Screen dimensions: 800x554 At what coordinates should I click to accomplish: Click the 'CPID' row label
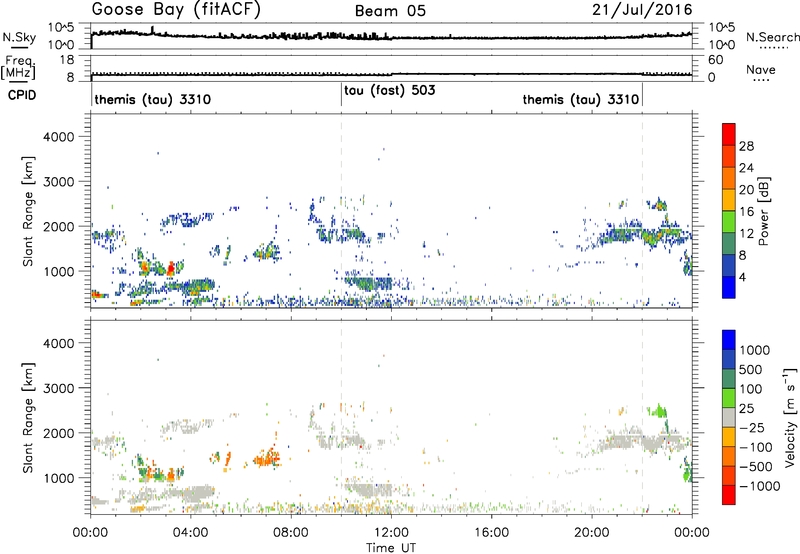click(22, 95)
